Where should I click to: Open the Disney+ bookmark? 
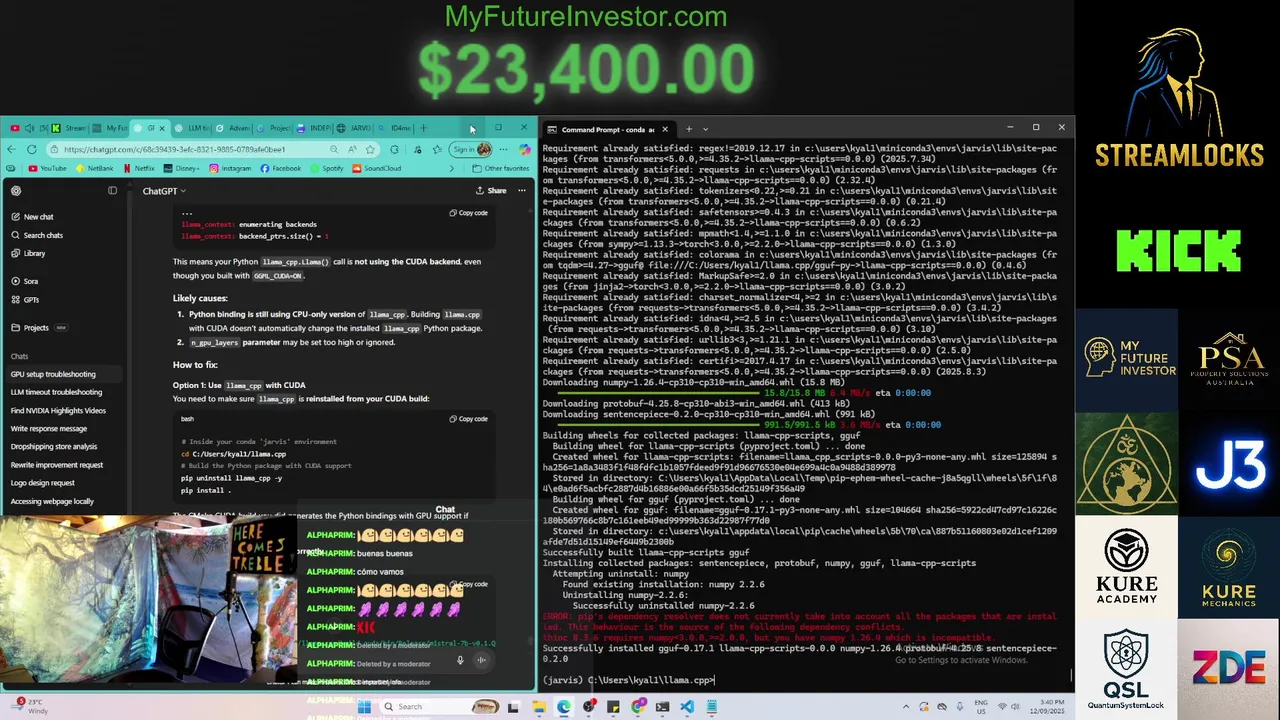(x=181, y=168)
